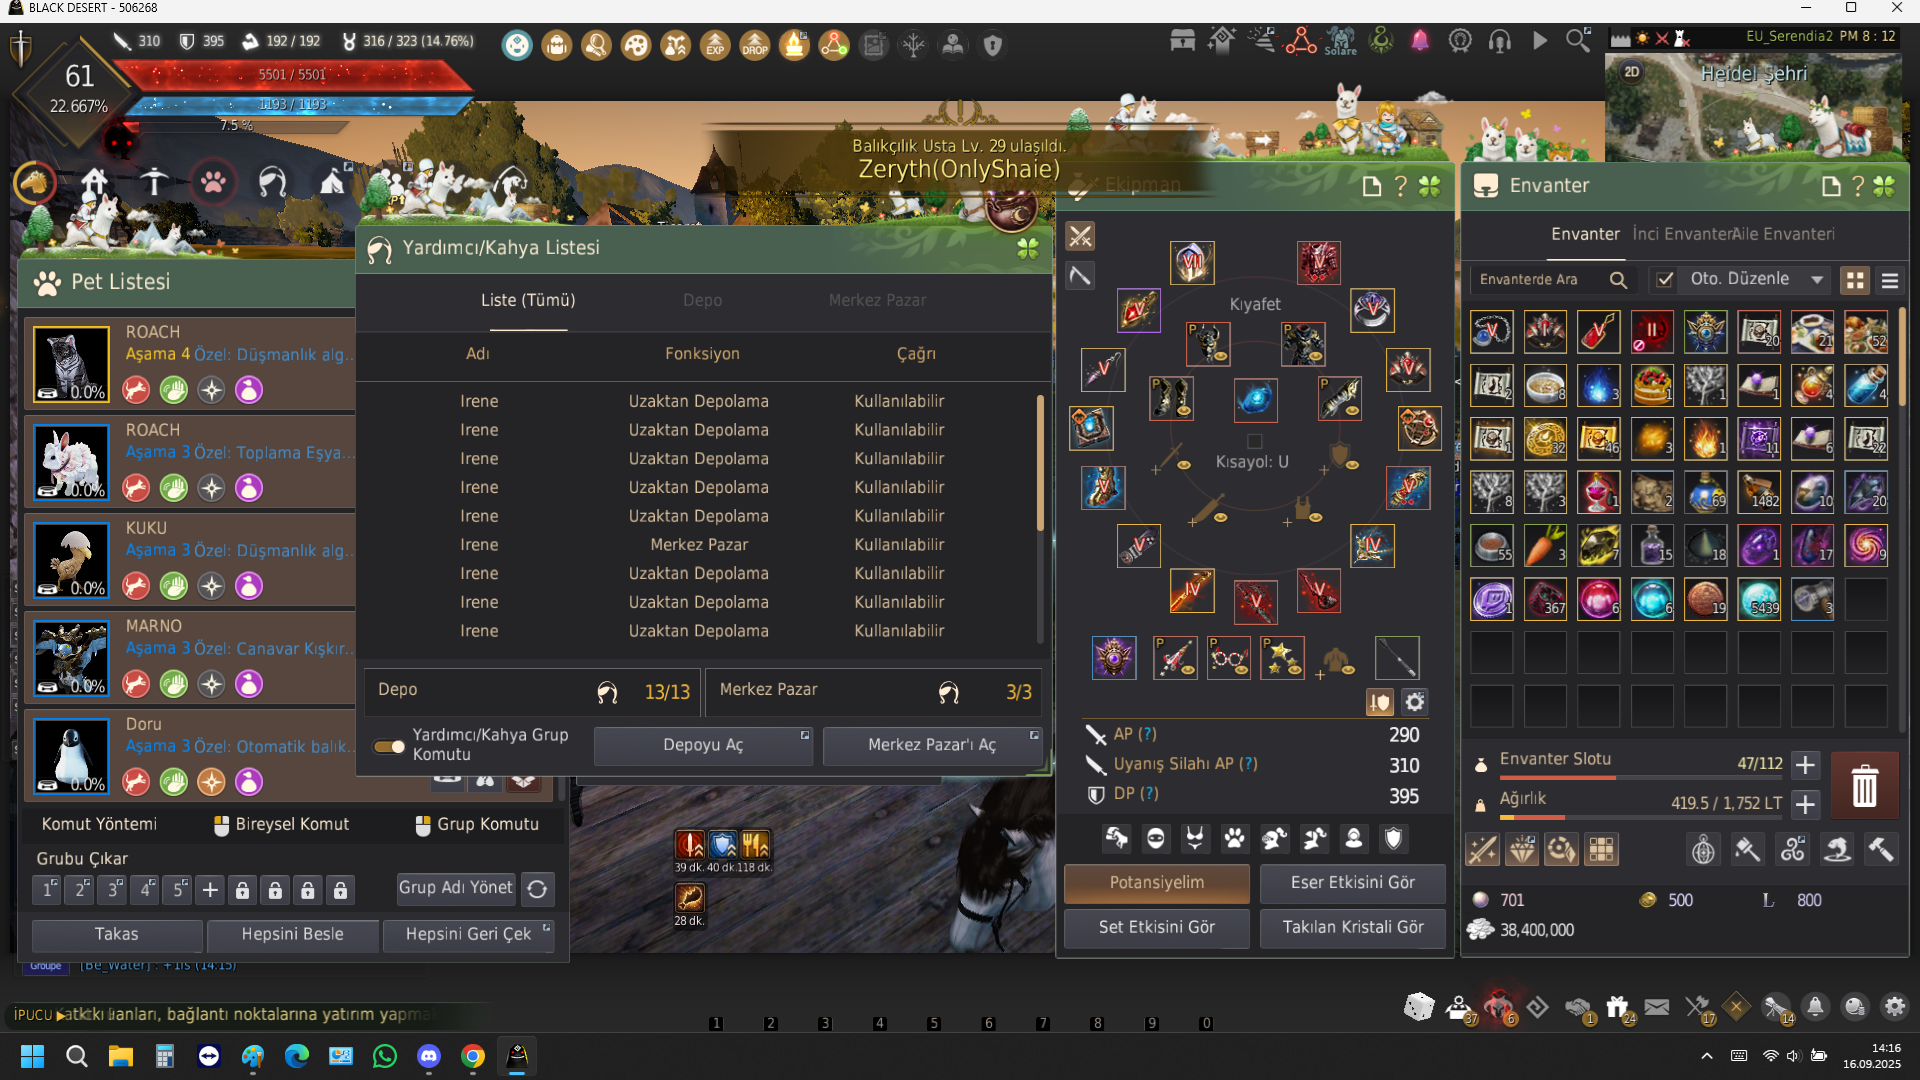This screenshot has height=1080, width=1920.
Task: Click the Ağırlık weight progress bar
Action: [1641, 818]
